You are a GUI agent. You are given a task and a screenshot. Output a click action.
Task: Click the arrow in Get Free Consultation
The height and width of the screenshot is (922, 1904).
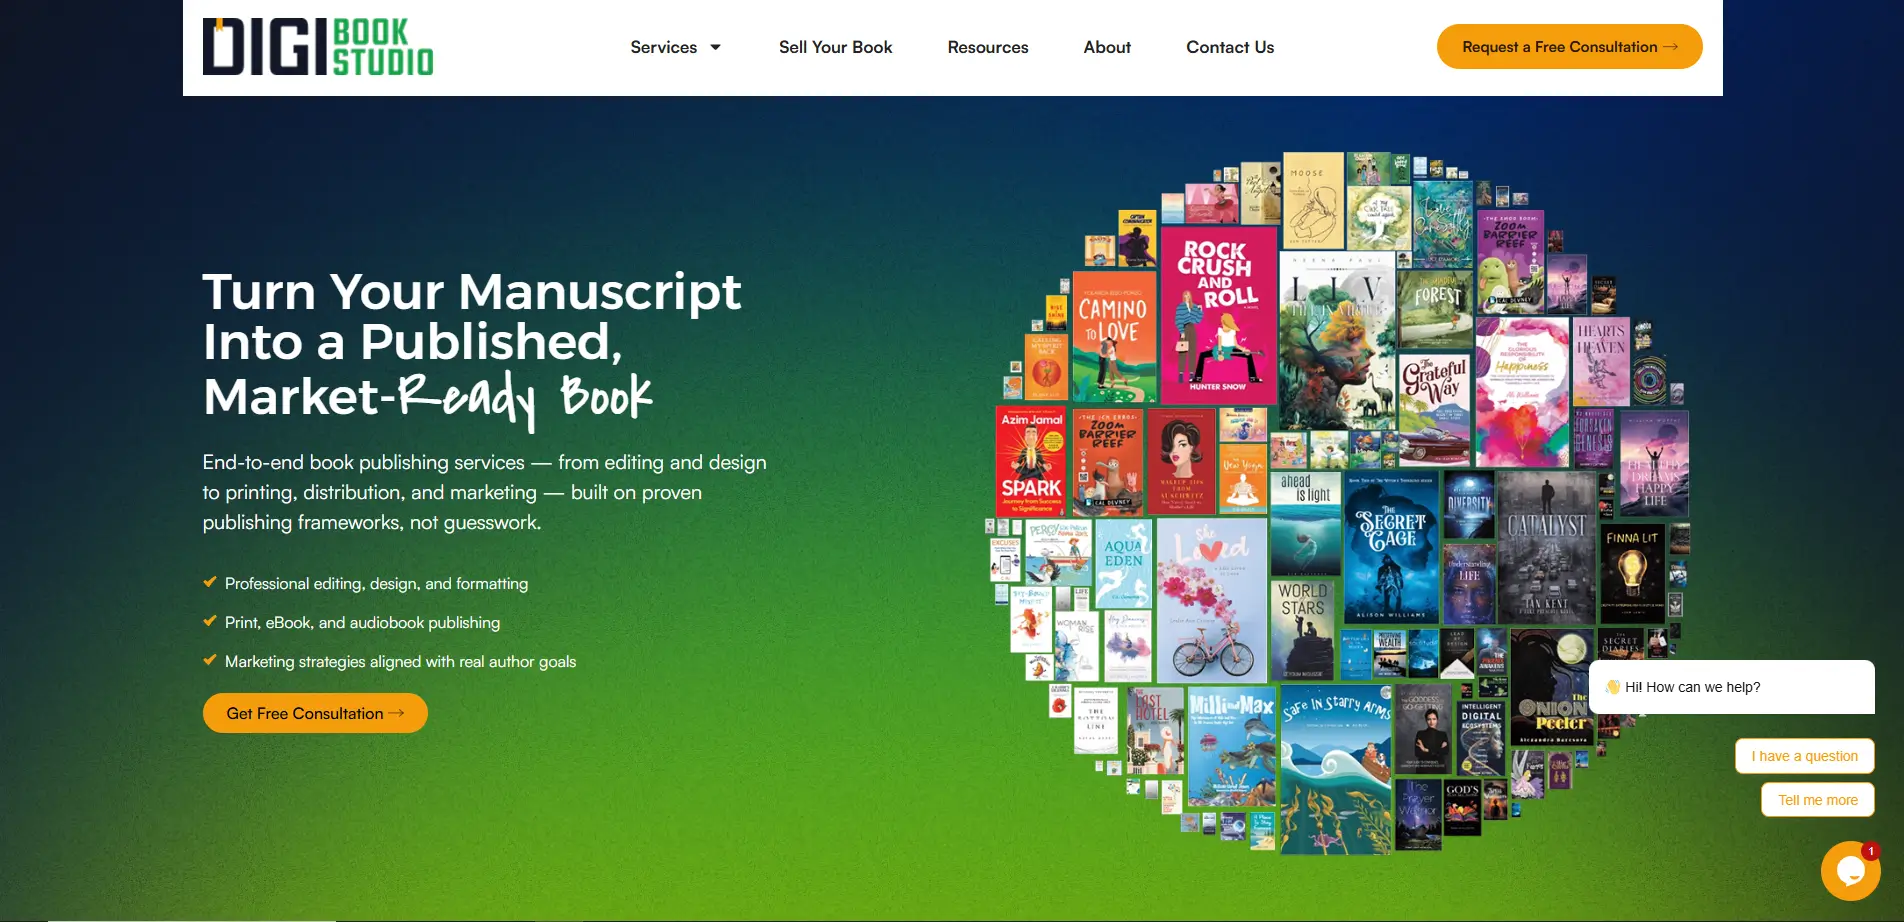396,713
